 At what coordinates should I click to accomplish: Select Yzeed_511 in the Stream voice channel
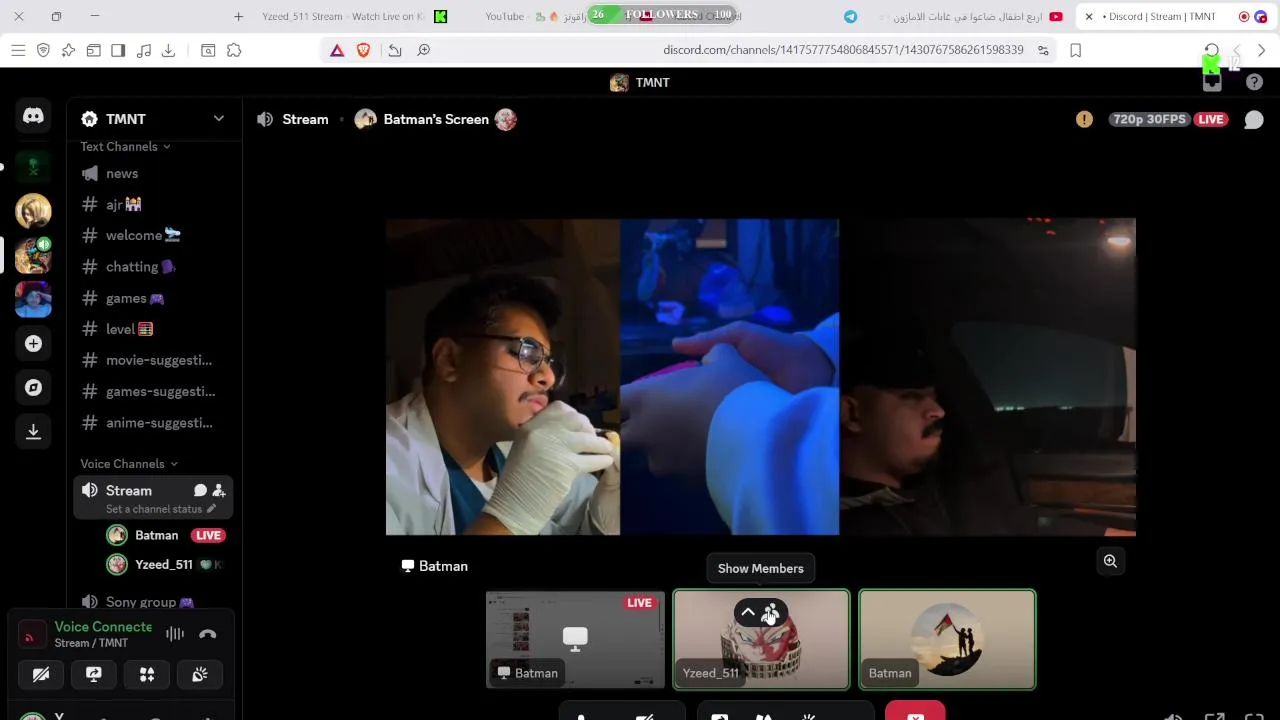tap(165, 565)
